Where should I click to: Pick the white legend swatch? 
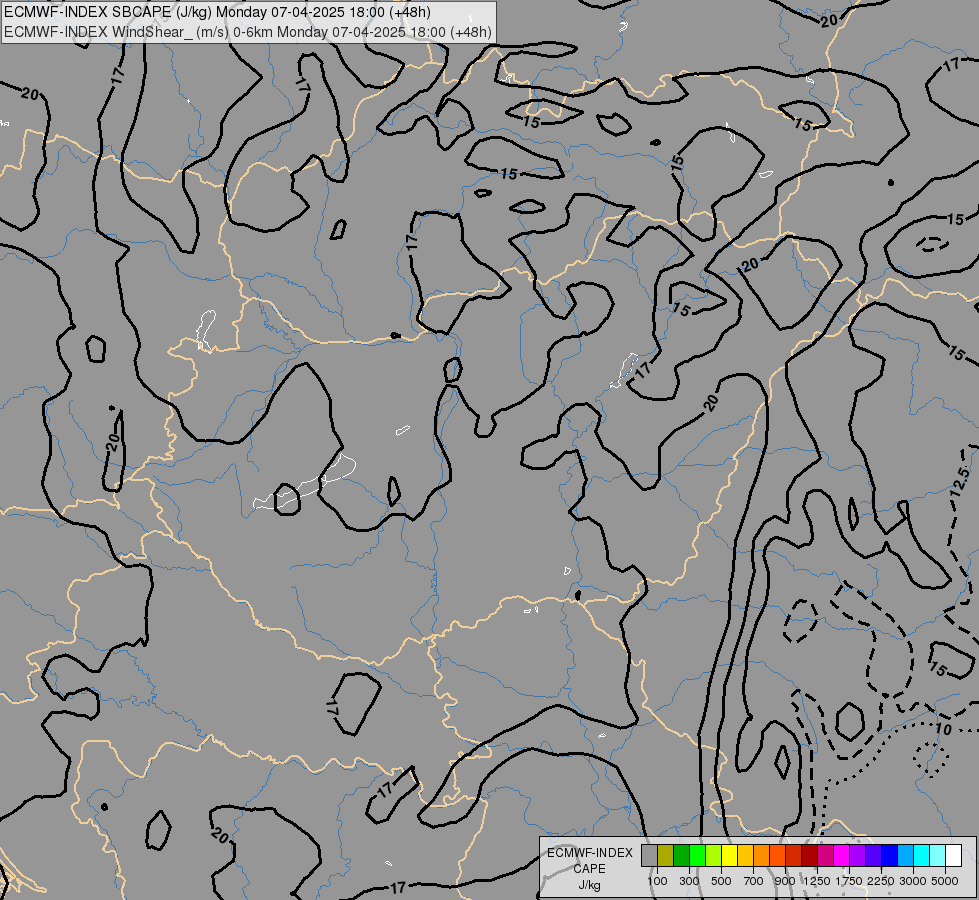pyautogui.click(x=953, y=855)
